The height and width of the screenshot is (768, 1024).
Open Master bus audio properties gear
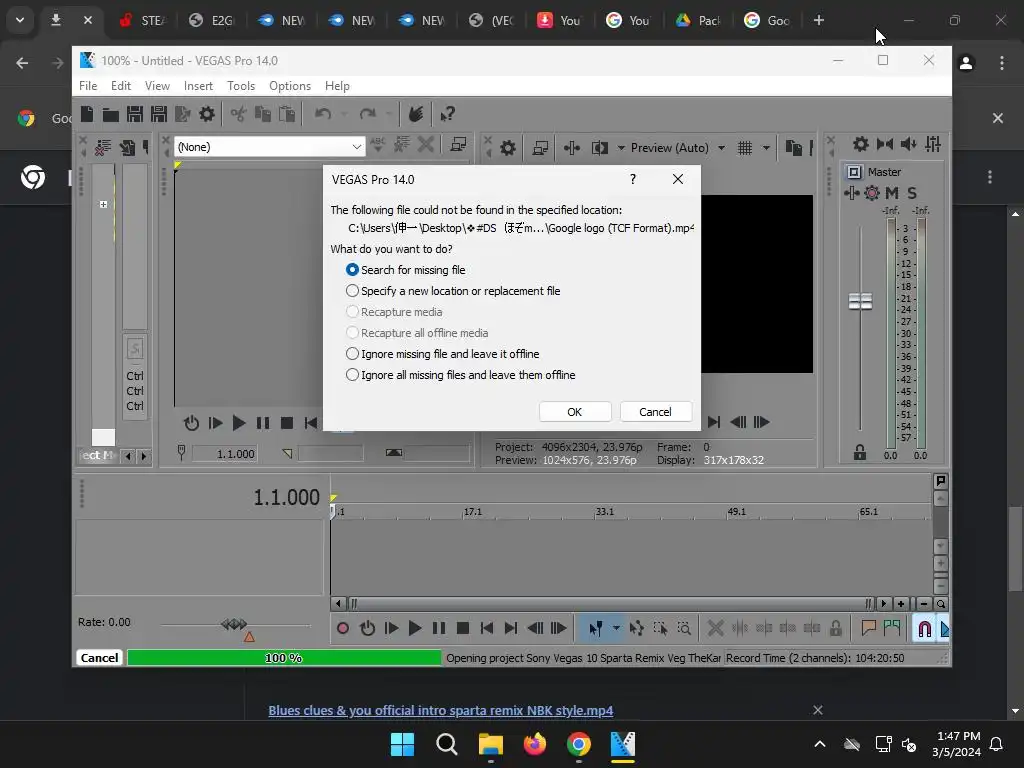pos(861,144)
